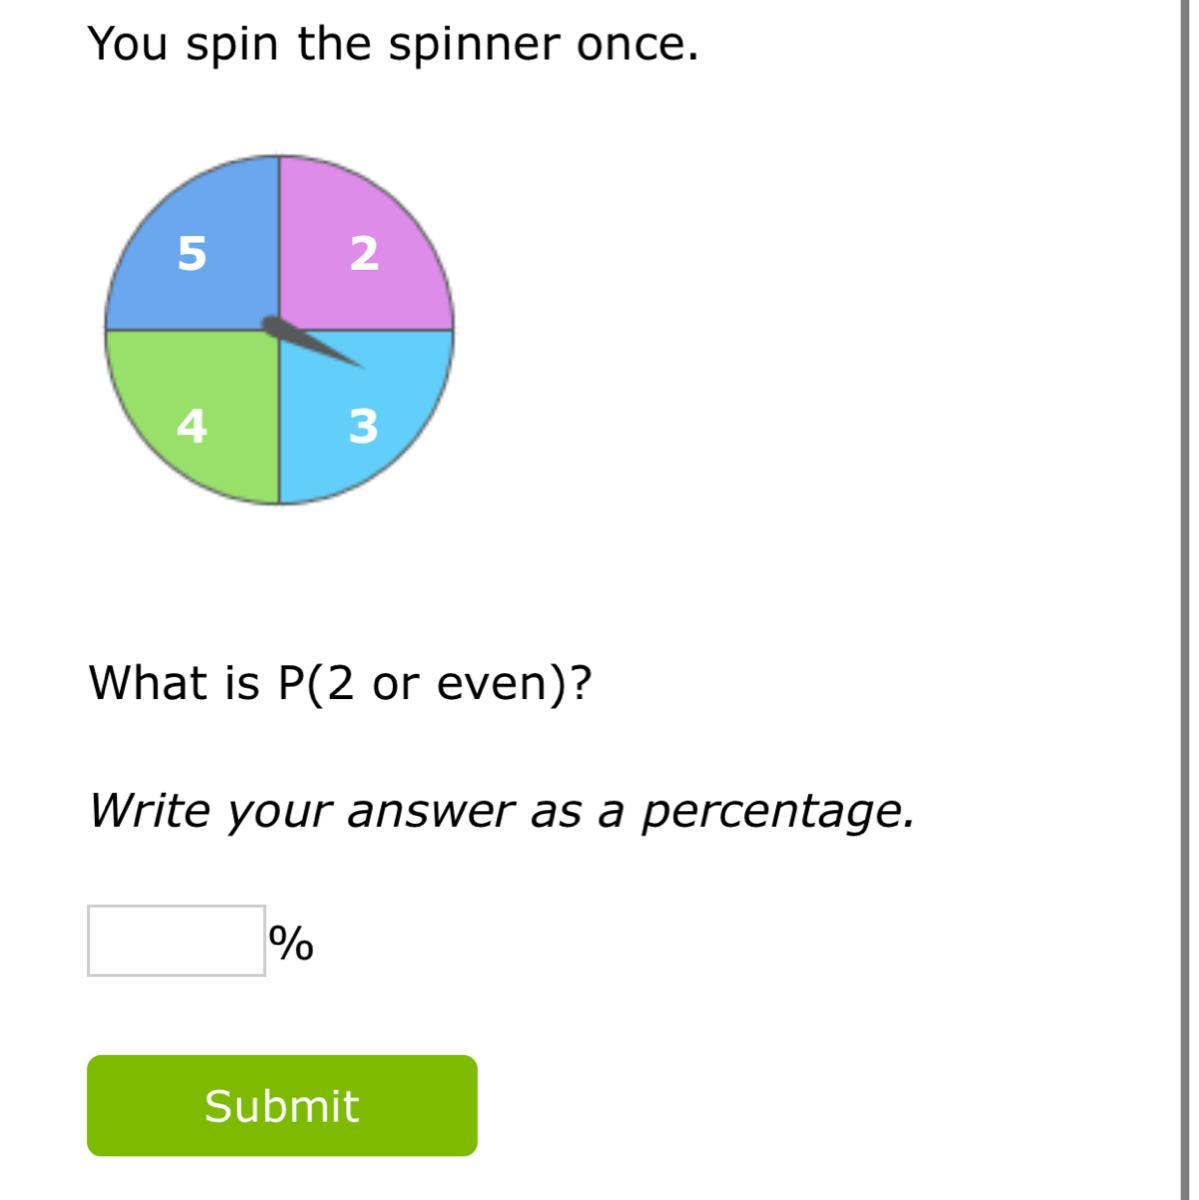This screenshot has width=1199, height=1200.
Task: Click the word "percentage" in the instruction
Action: click(777, 811)
